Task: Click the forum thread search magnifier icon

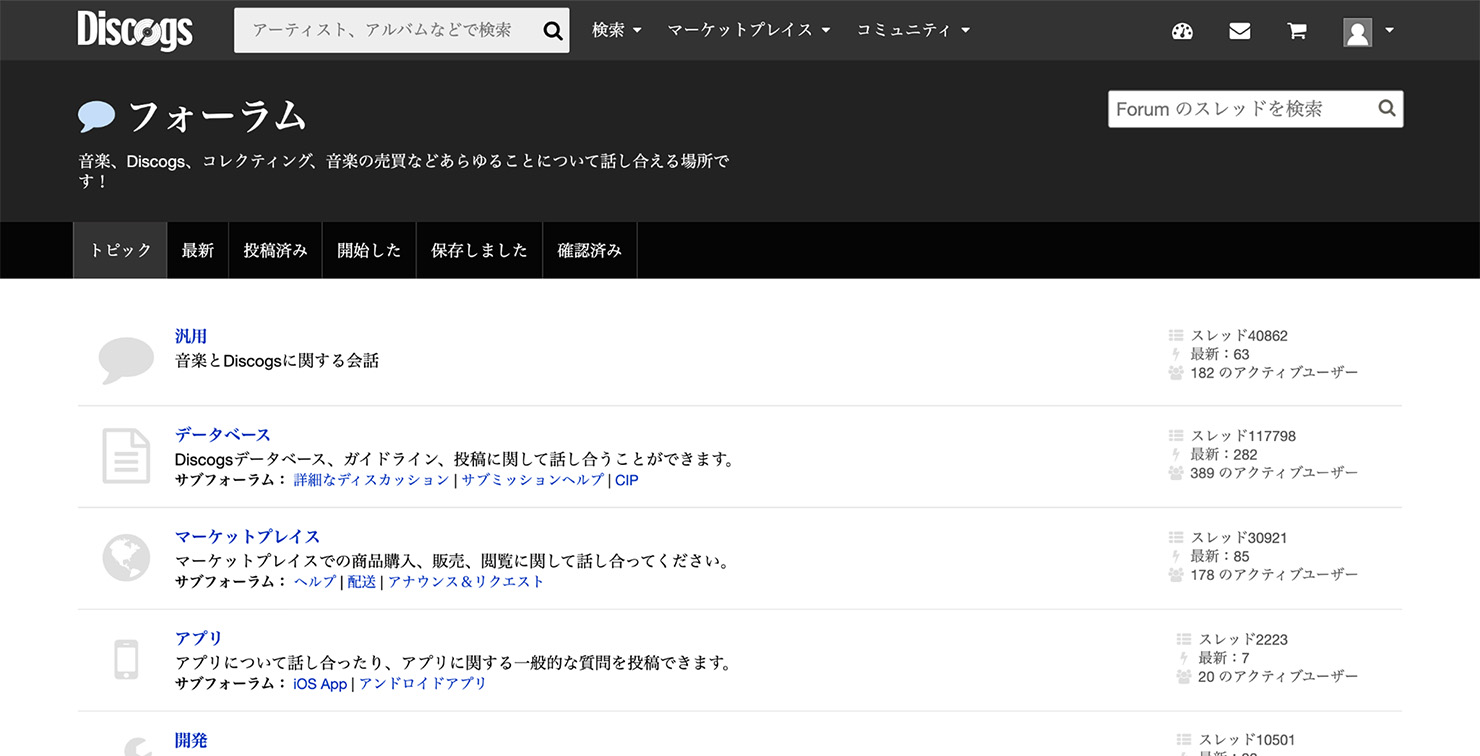Action: [1387, 108]
